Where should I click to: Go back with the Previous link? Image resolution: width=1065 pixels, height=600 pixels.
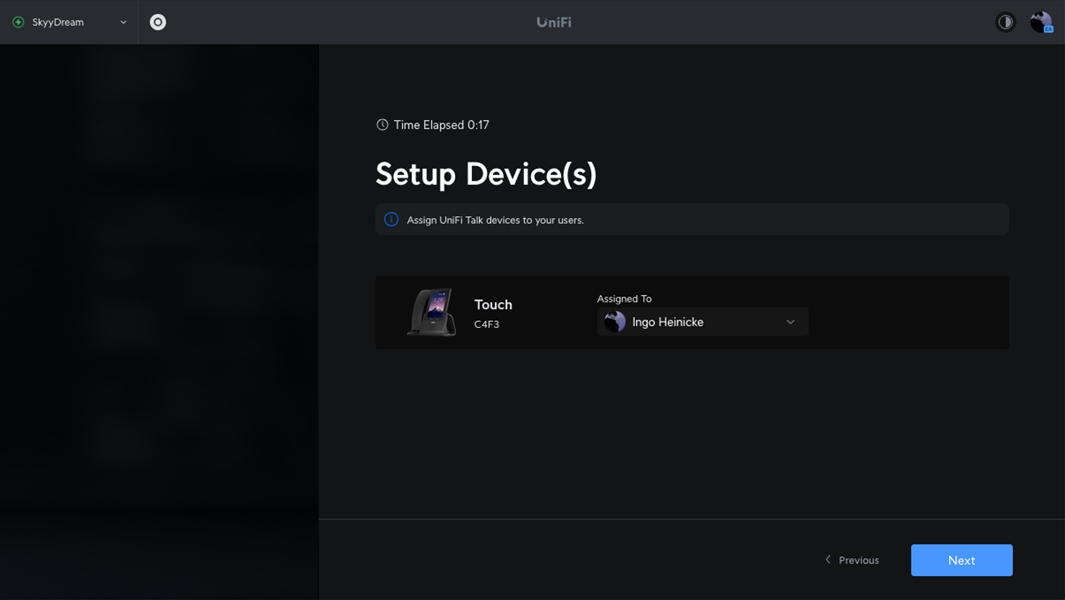pos(852,560)
